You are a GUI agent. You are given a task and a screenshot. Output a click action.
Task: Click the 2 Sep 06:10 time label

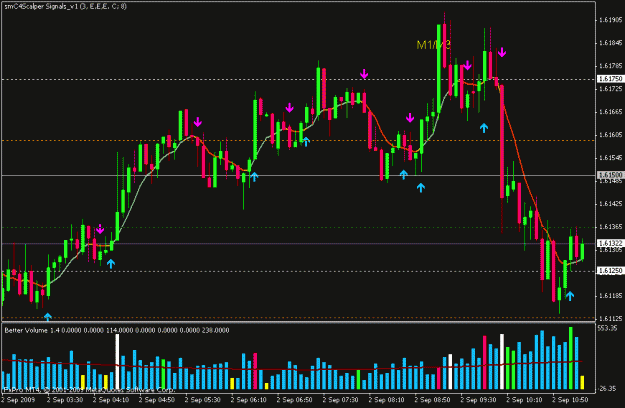point(249,400)
